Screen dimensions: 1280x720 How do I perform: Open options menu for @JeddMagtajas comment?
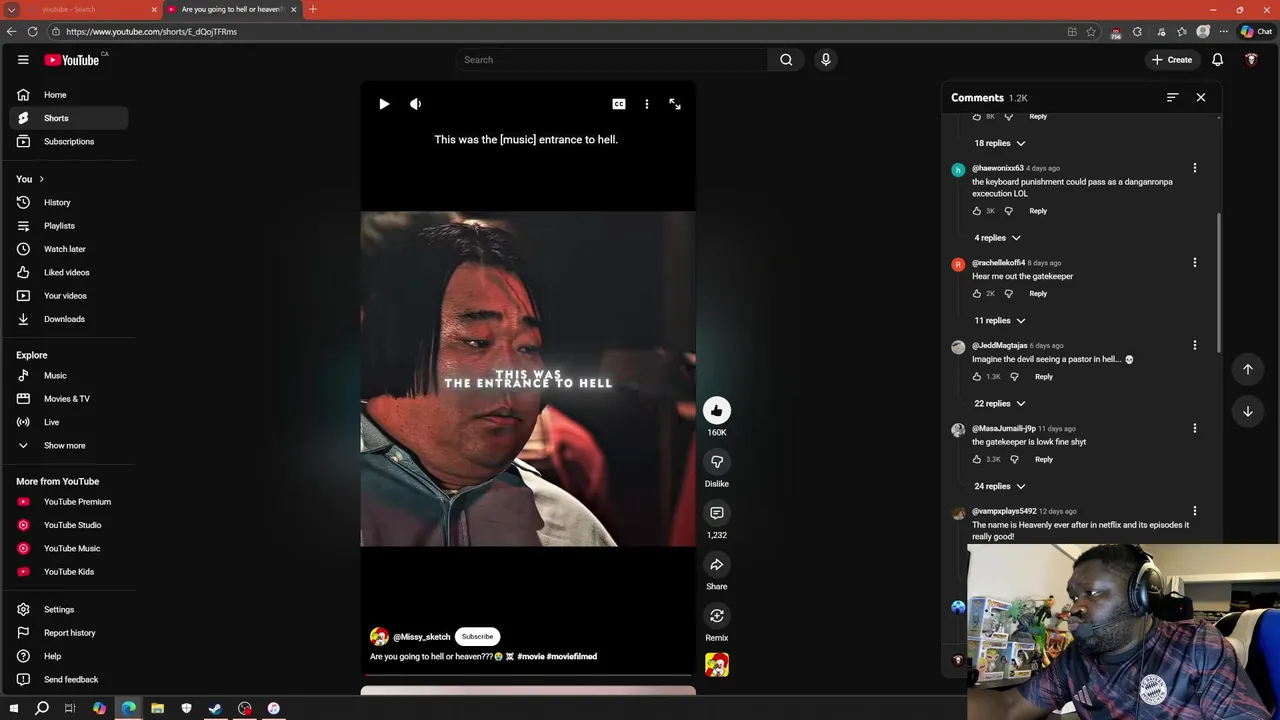(1194, 345)
